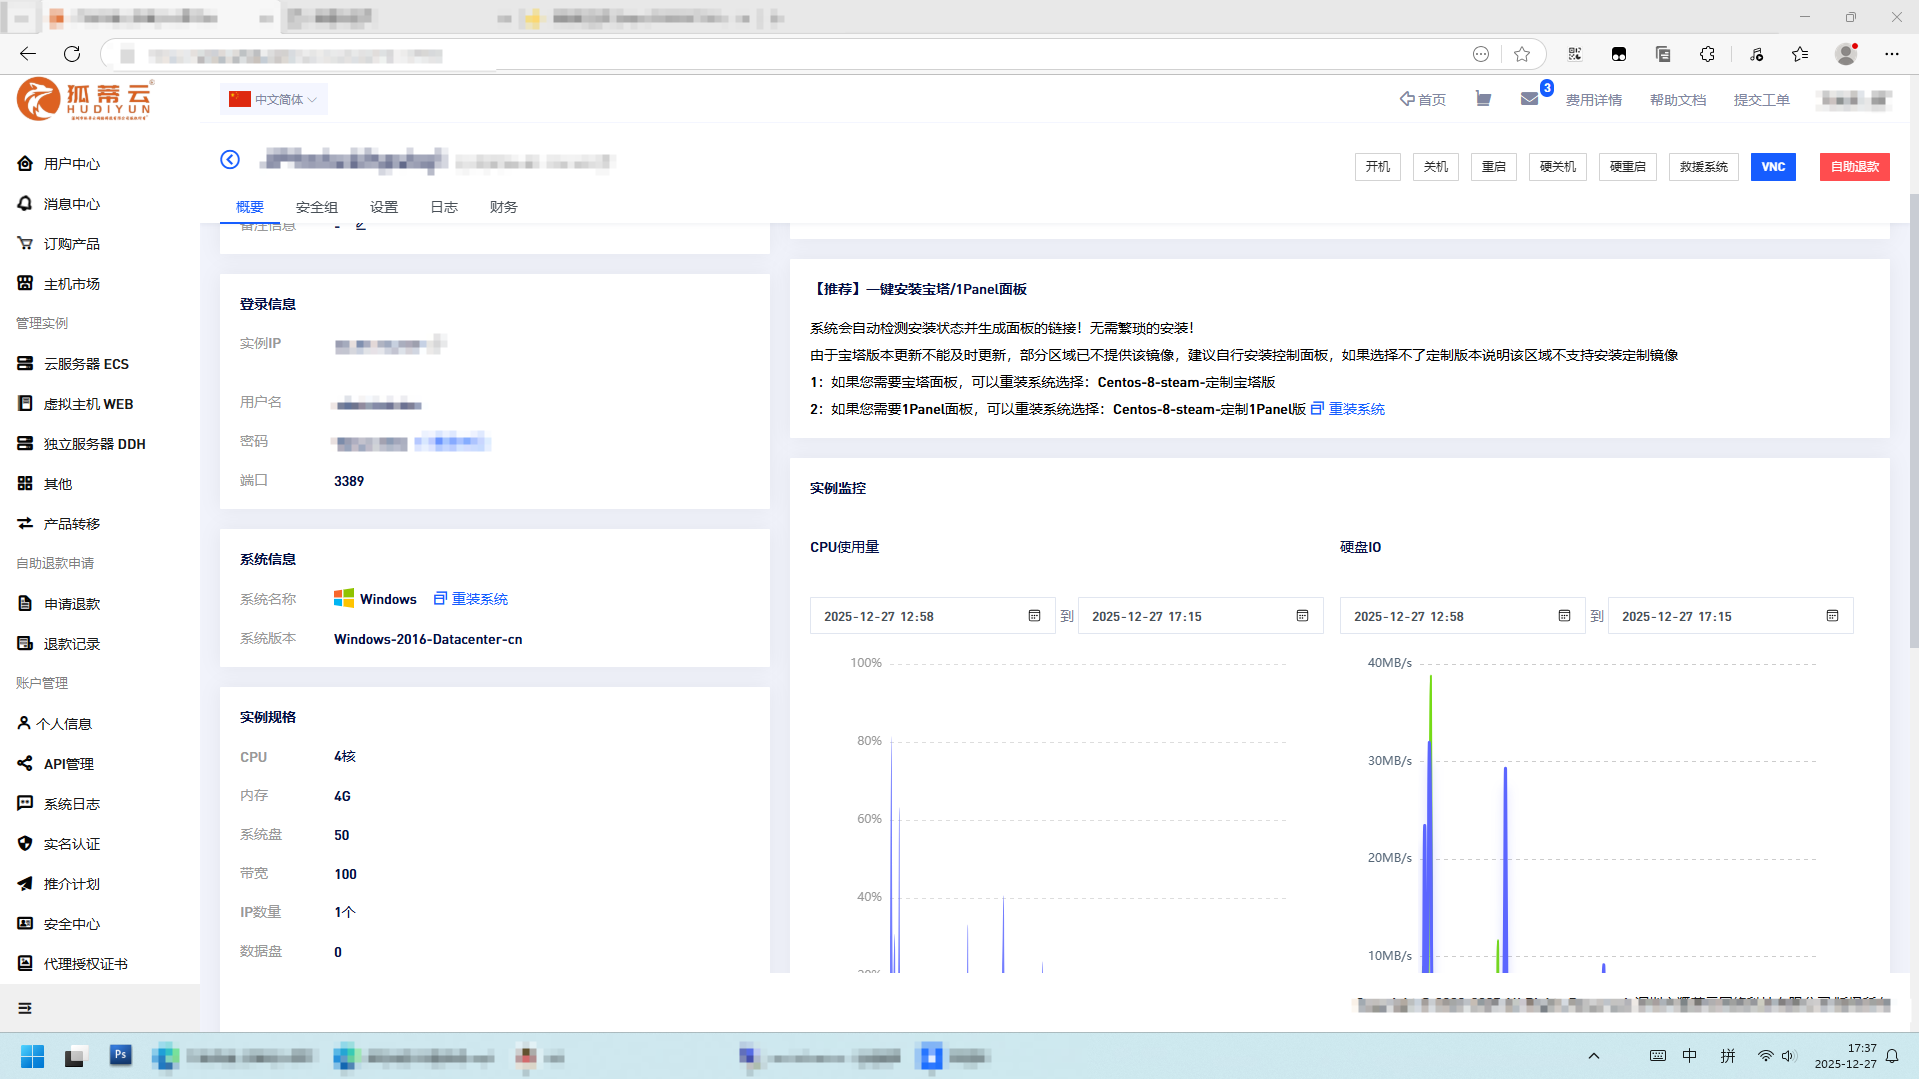1919x1079 pixels.
Task: Click the Photoshop icon in taskbar
Action: tap(120, 1055)
